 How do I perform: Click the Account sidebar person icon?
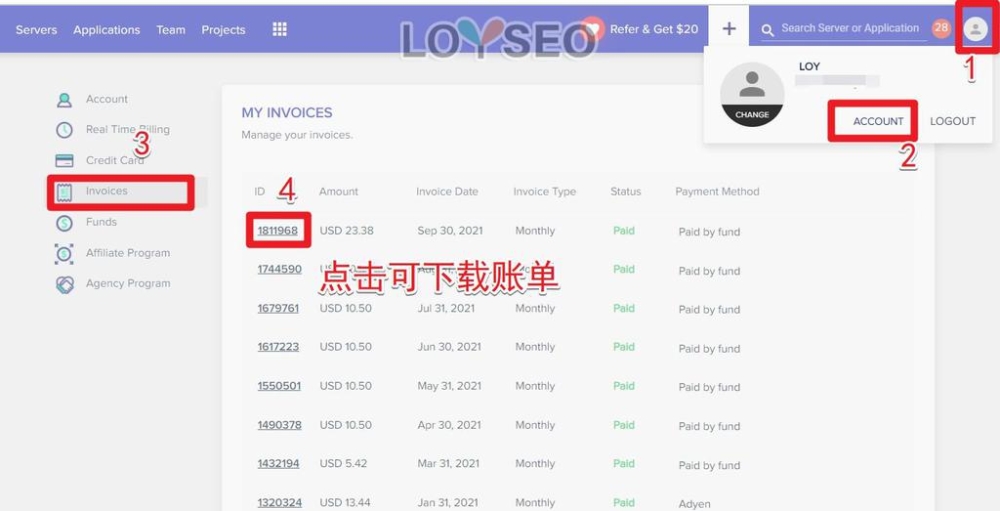click(x=64, y=100)
